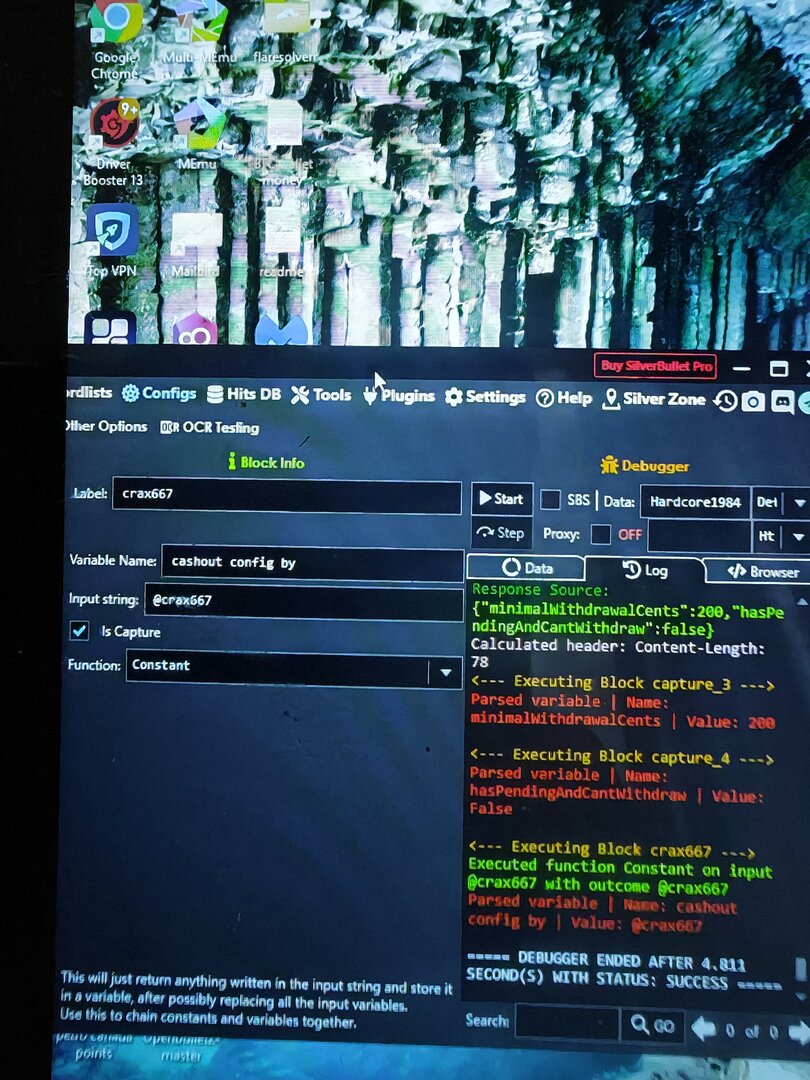Viewport: 810px width, 1080px height.
Task: Expand the Function dropdown set to Constant
Action: 445,672
